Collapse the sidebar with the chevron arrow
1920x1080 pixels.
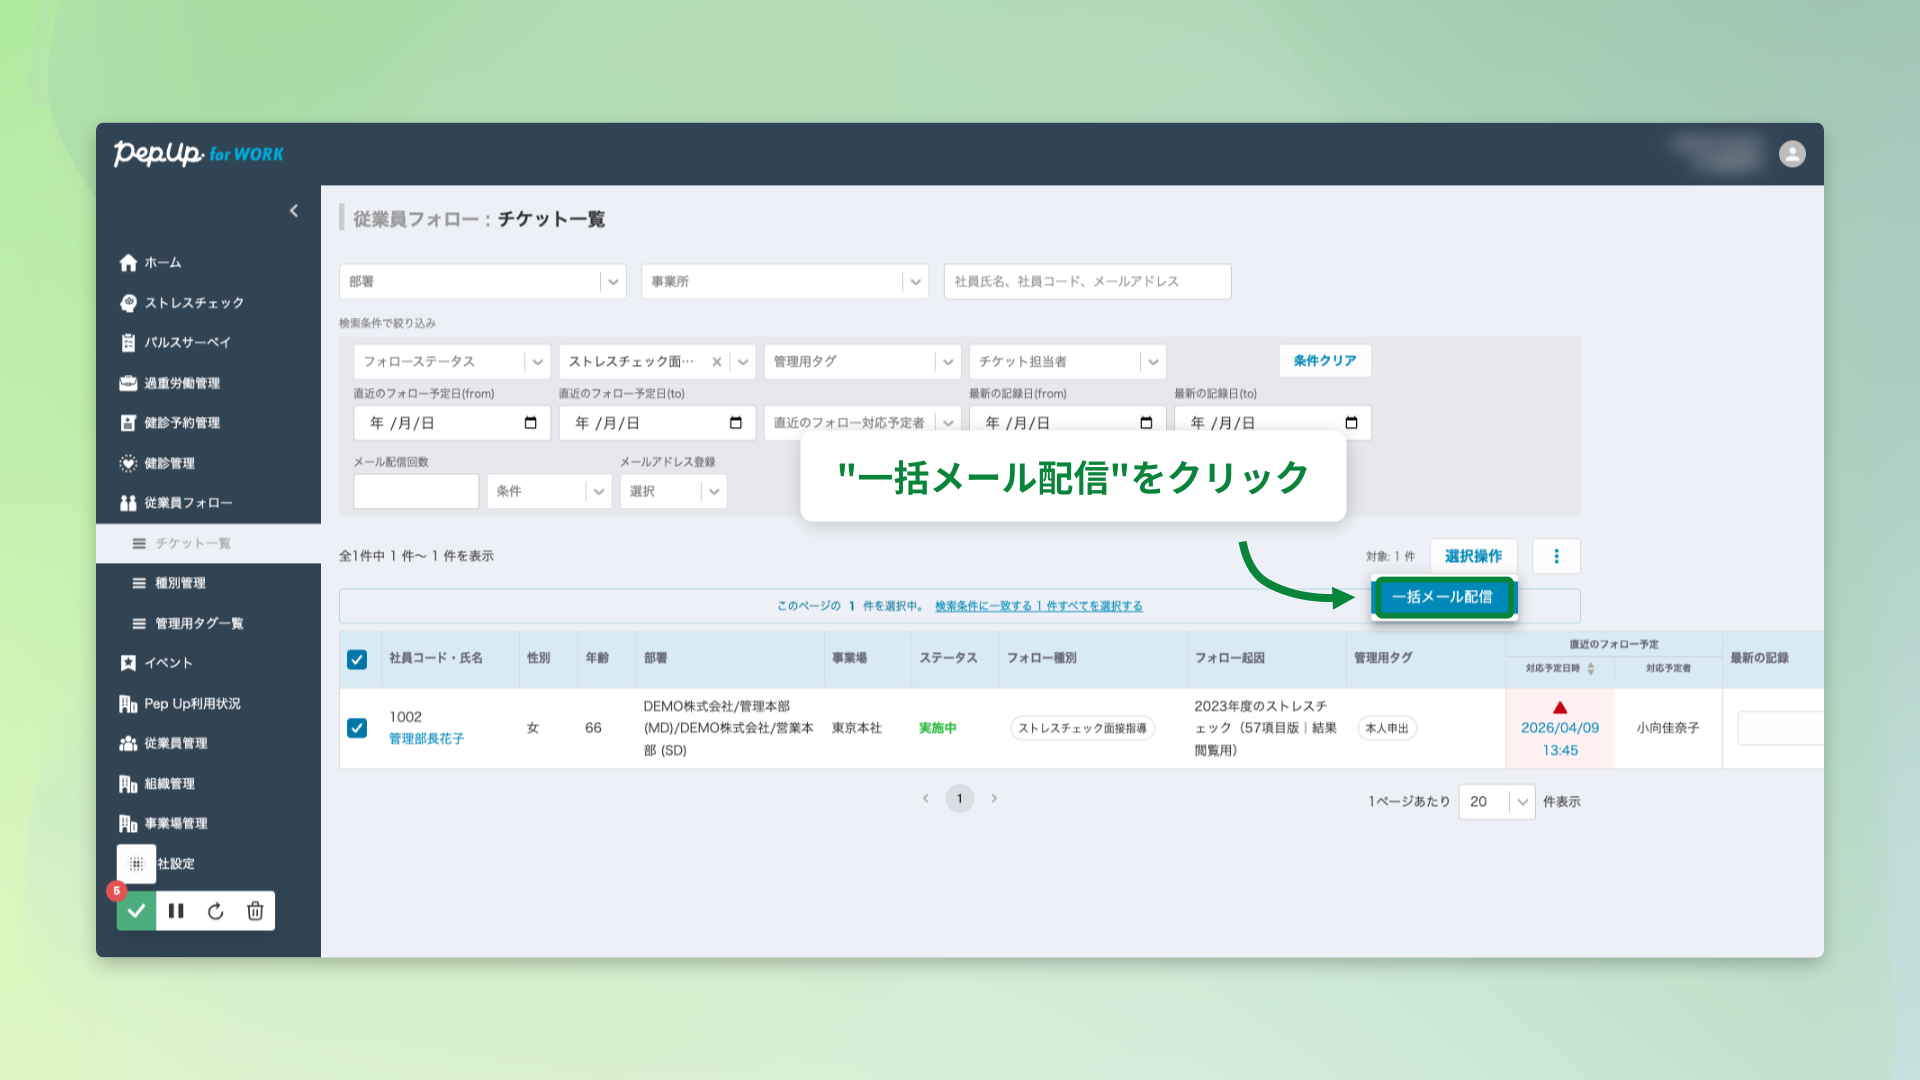tap(294, 211)
